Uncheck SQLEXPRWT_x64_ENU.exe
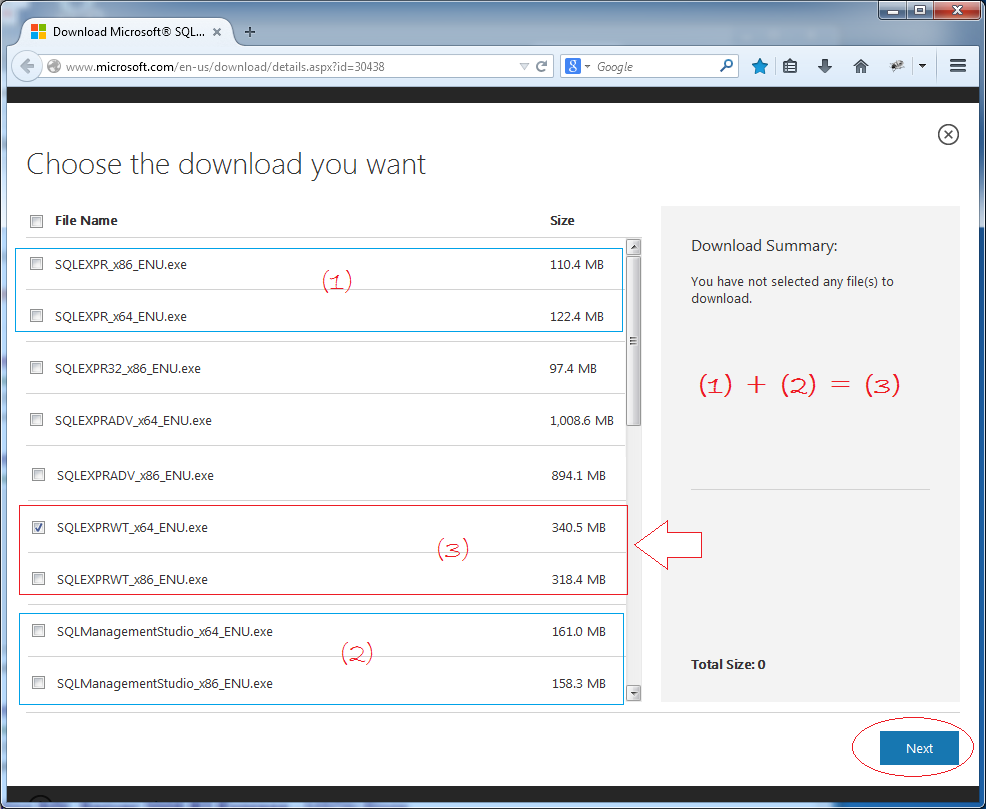The height and width of the screenshot is (810, 986). pyautogui.click(x=38, y=527)
